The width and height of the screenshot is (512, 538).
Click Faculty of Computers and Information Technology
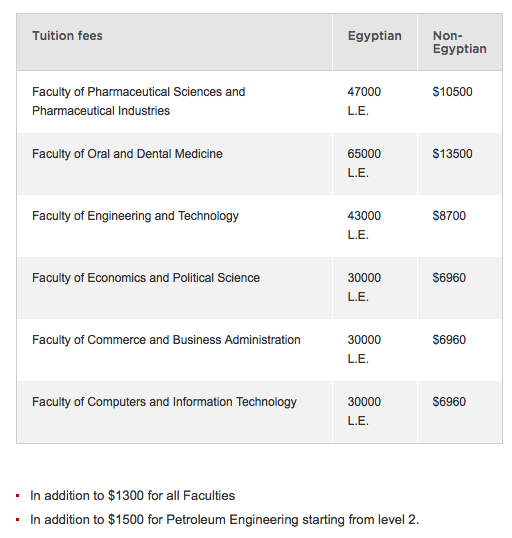pos(164,402)
